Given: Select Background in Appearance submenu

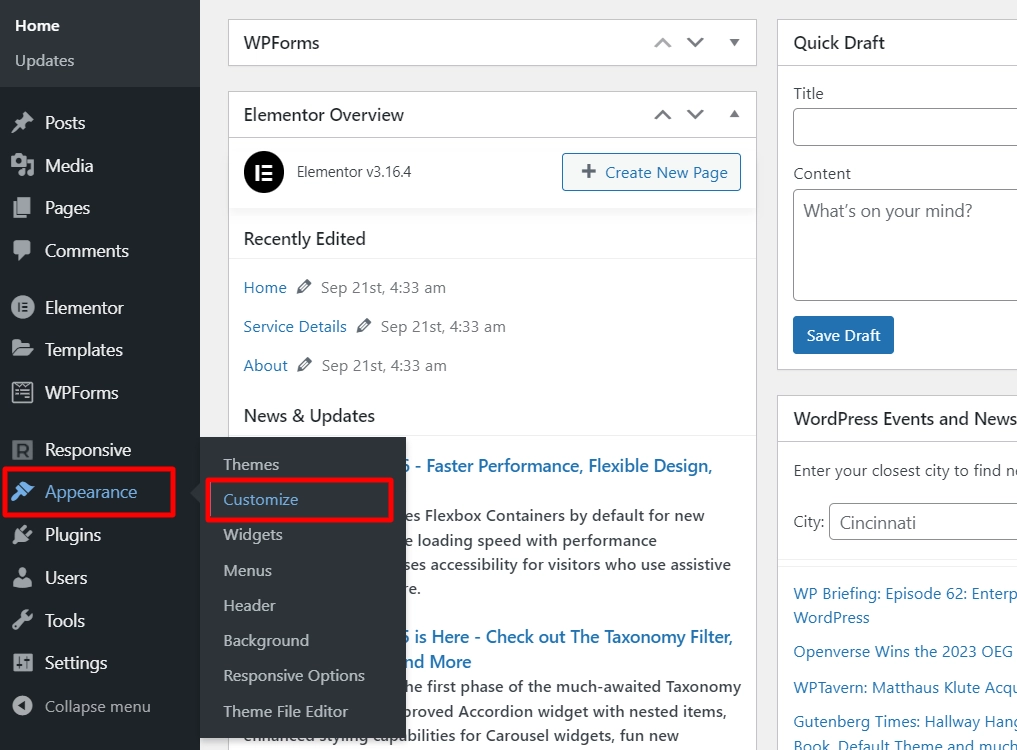Looking at the screenshot, I should coord(266,640).
